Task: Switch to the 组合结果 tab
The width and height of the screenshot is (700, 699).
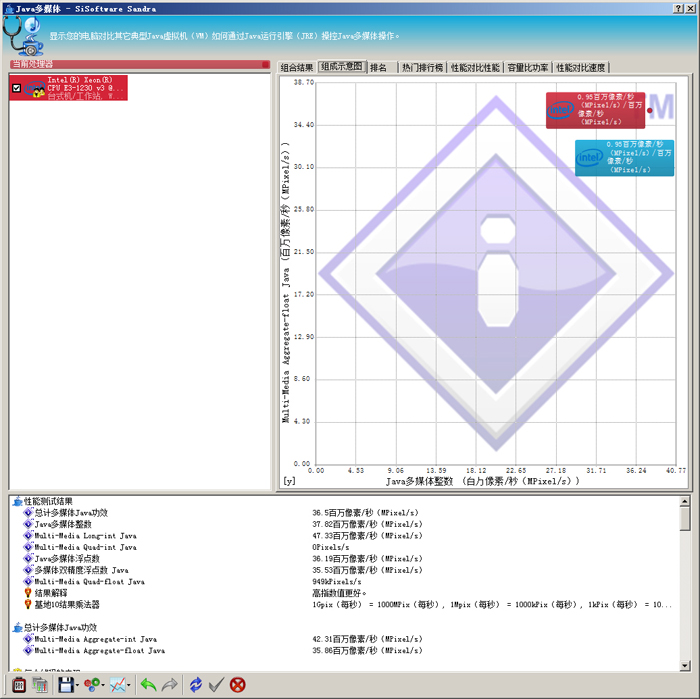Action: [297, 67]
